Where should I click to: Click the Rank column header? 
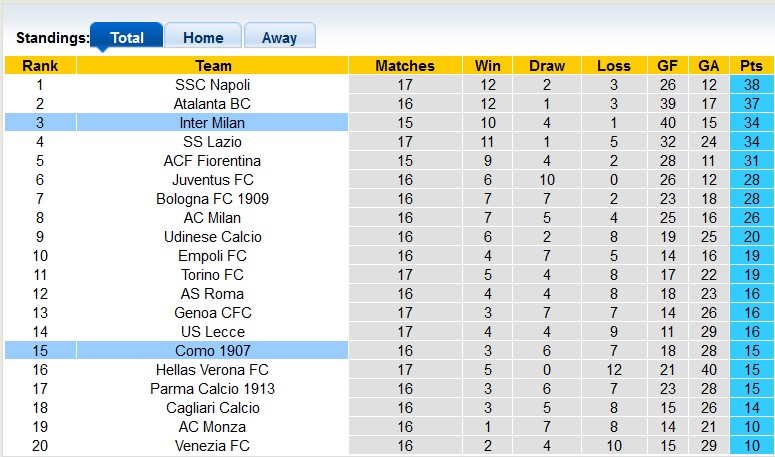pos(40,66)
